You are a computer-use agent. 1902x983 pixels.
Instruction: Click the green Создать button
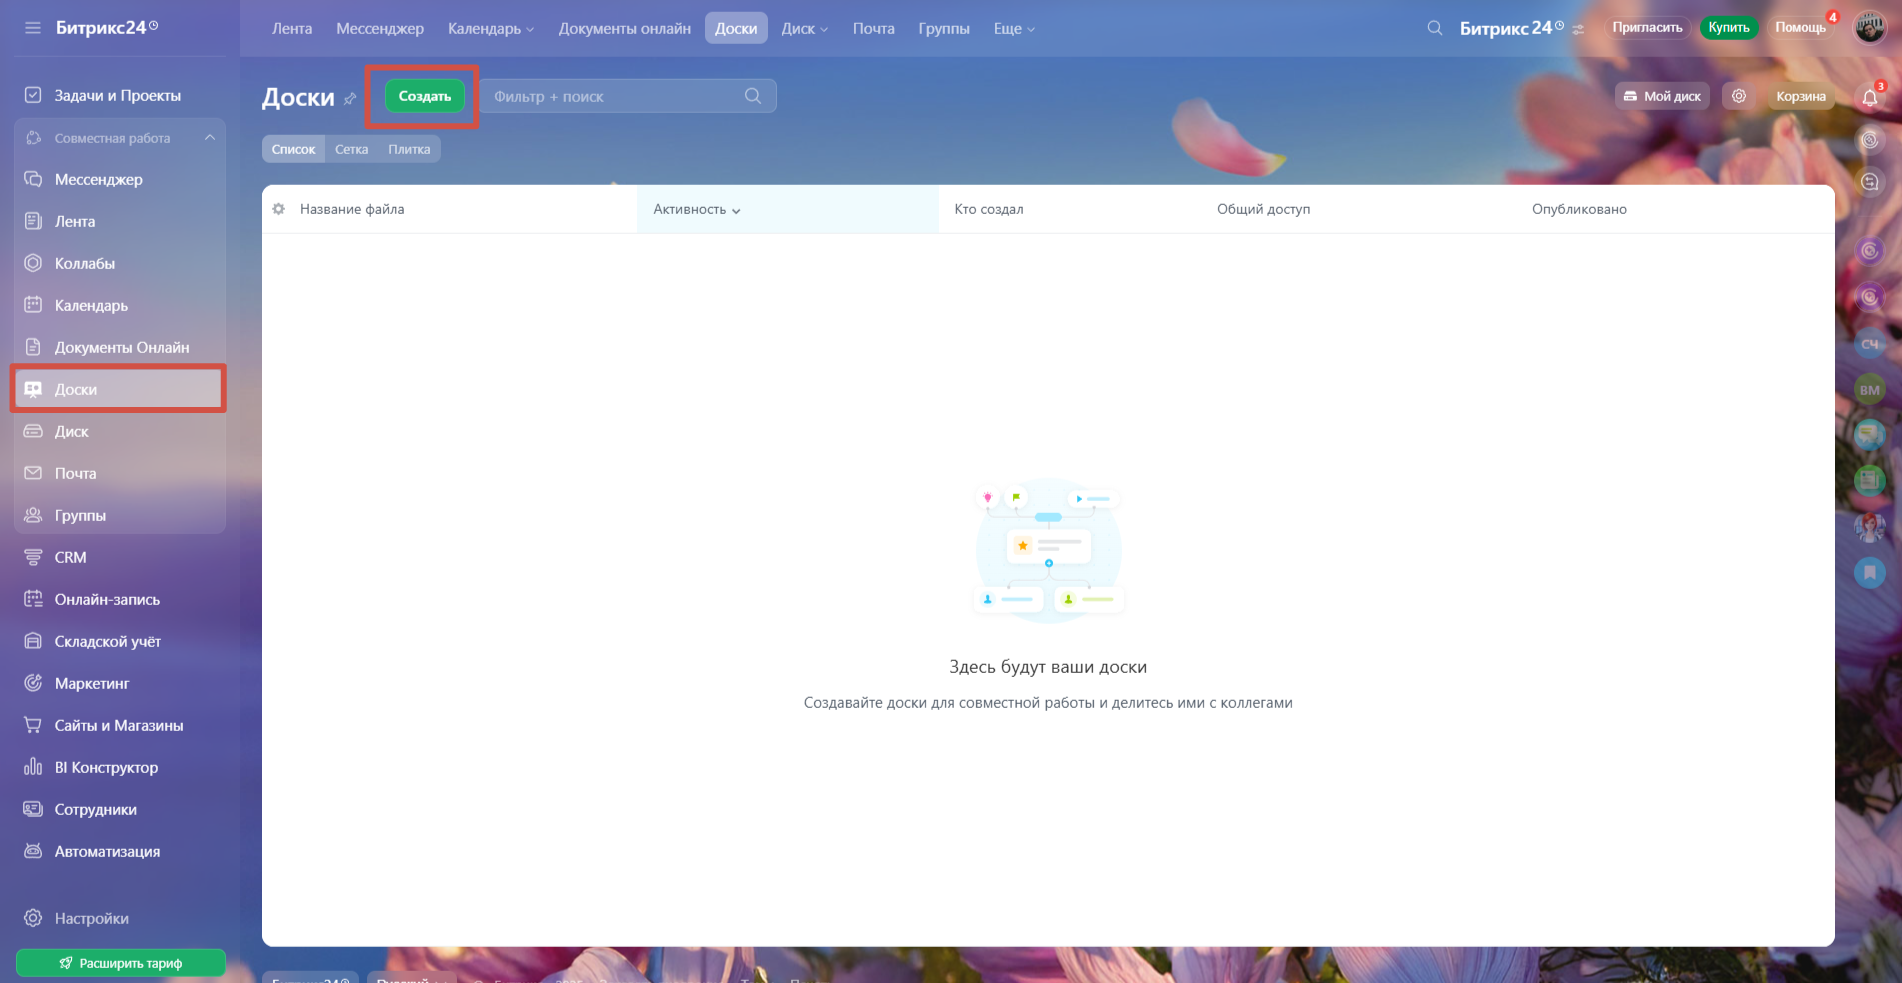click(424, 96)
